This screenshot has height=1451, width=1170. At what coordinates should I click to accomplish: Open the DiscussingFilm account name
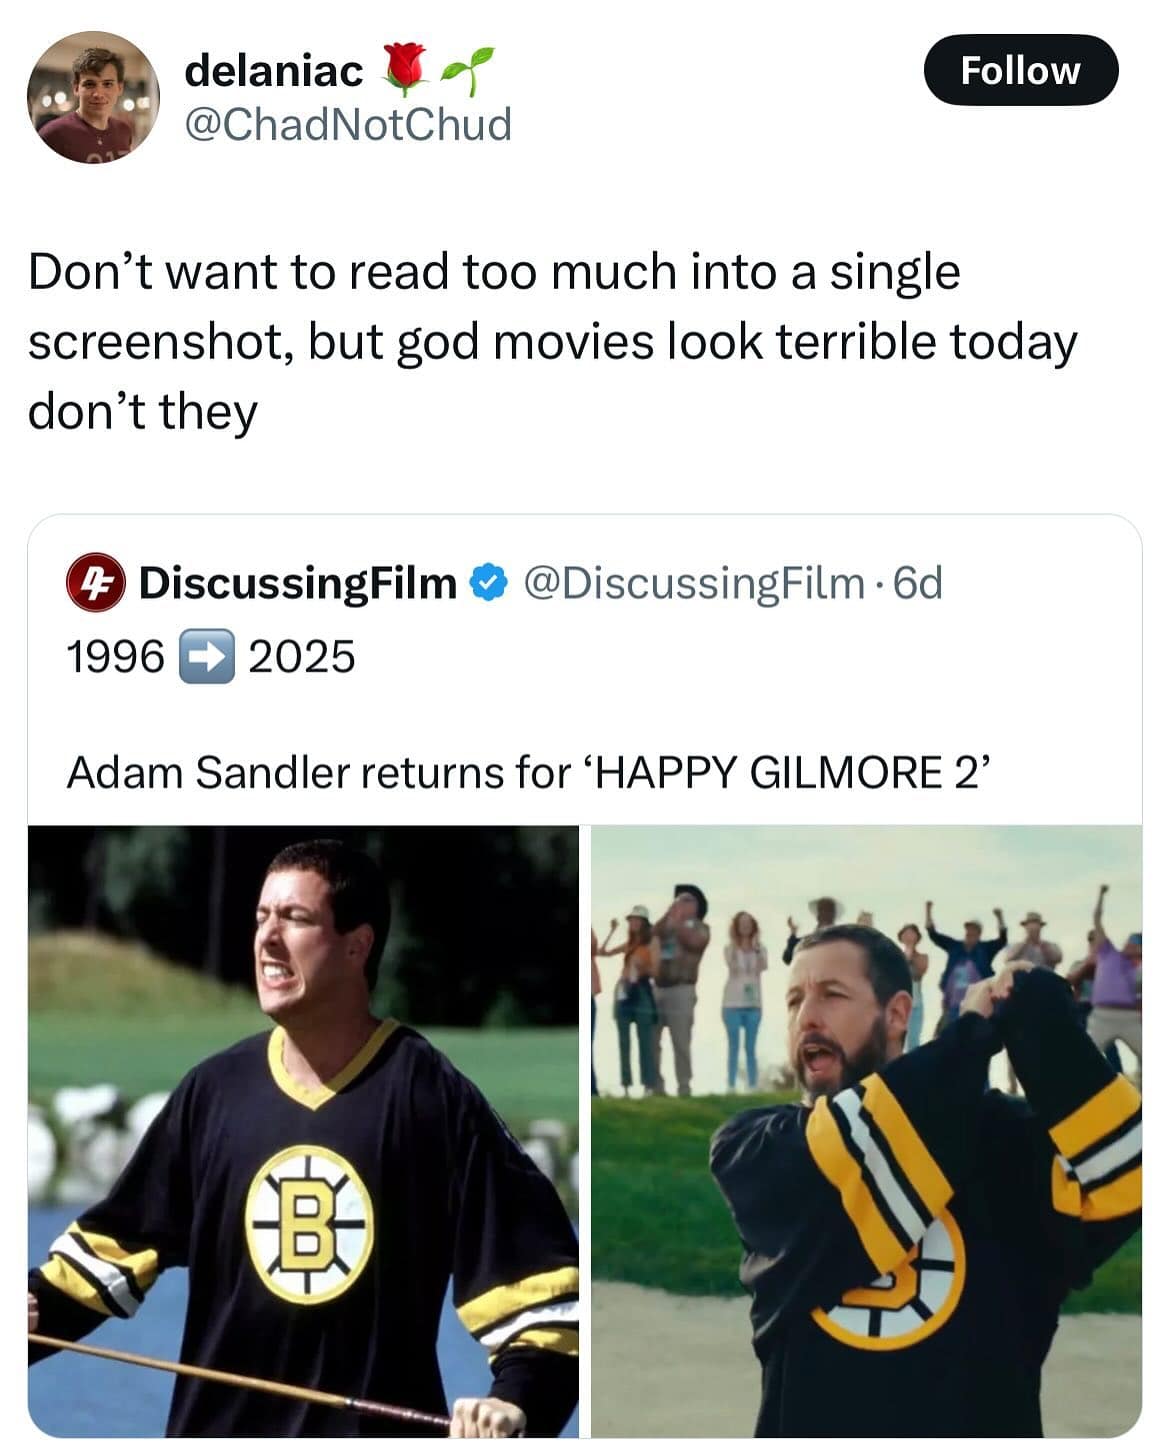(297, 583)
